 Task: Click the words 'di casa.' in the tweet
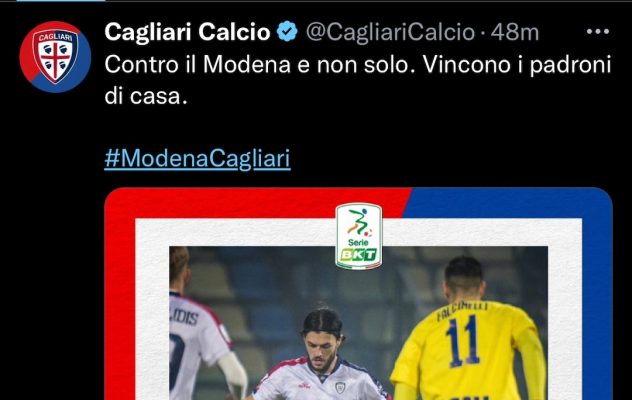(x=146, y=96)
